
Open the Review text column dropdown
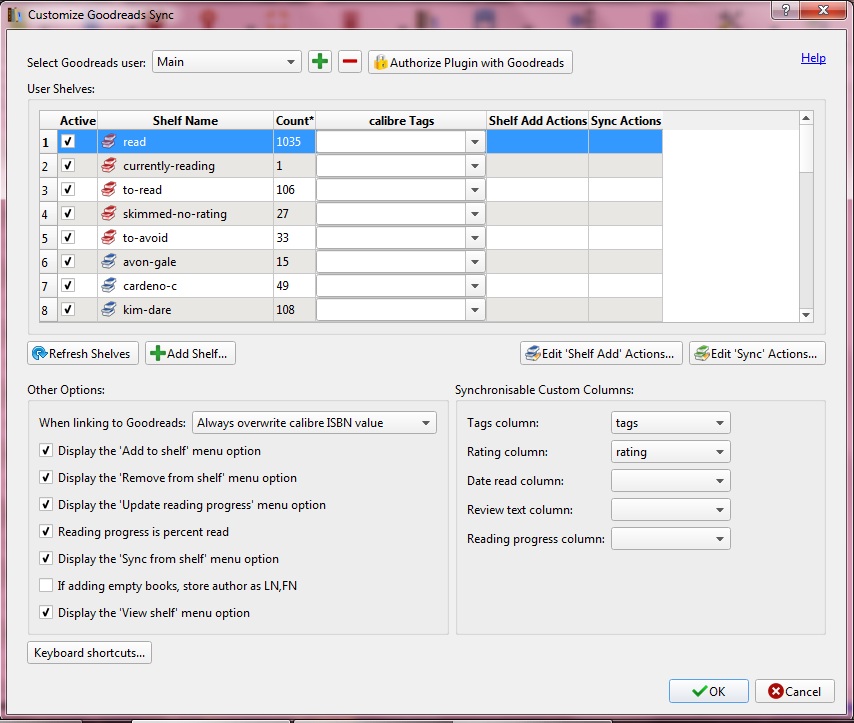click(x=670, y=509)
